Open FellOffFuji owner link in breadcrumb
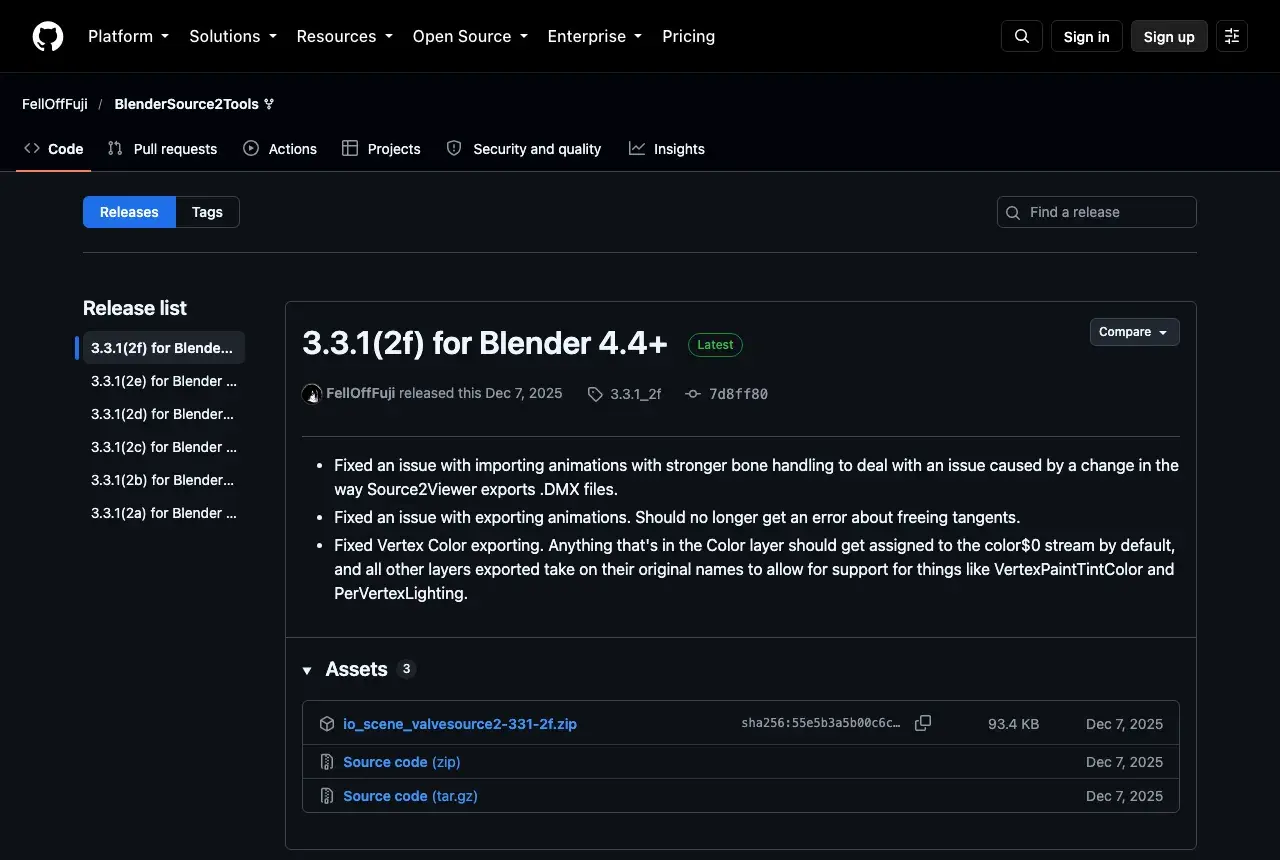The height and width of the screenshot is (860, 1280). click(x=55, y=104)
